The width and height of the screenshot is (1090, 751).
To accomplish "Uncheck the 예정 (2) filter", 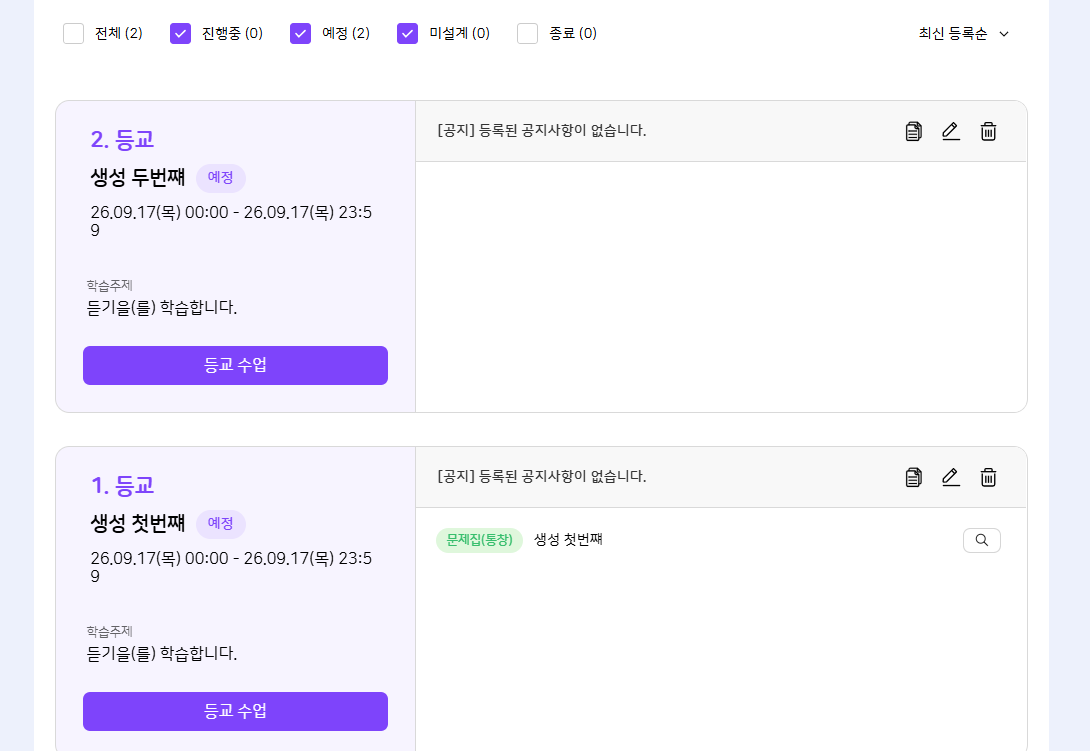I will 300,33.
